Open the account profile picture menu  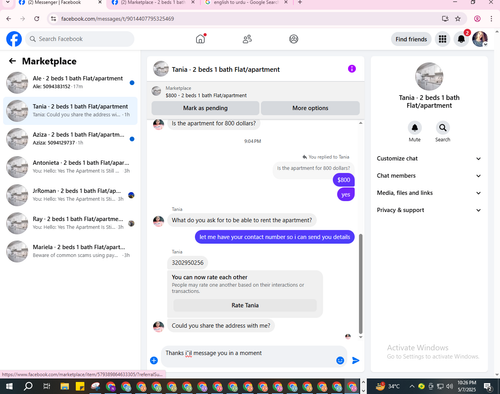(x=480, y=39)
